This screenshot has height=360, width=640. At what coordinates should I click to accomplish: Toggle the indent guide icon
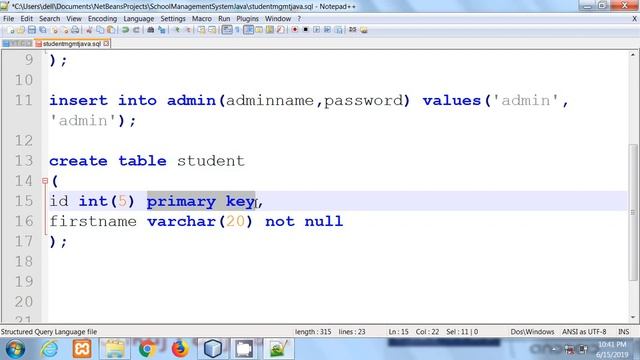click(x=248, y=30)
